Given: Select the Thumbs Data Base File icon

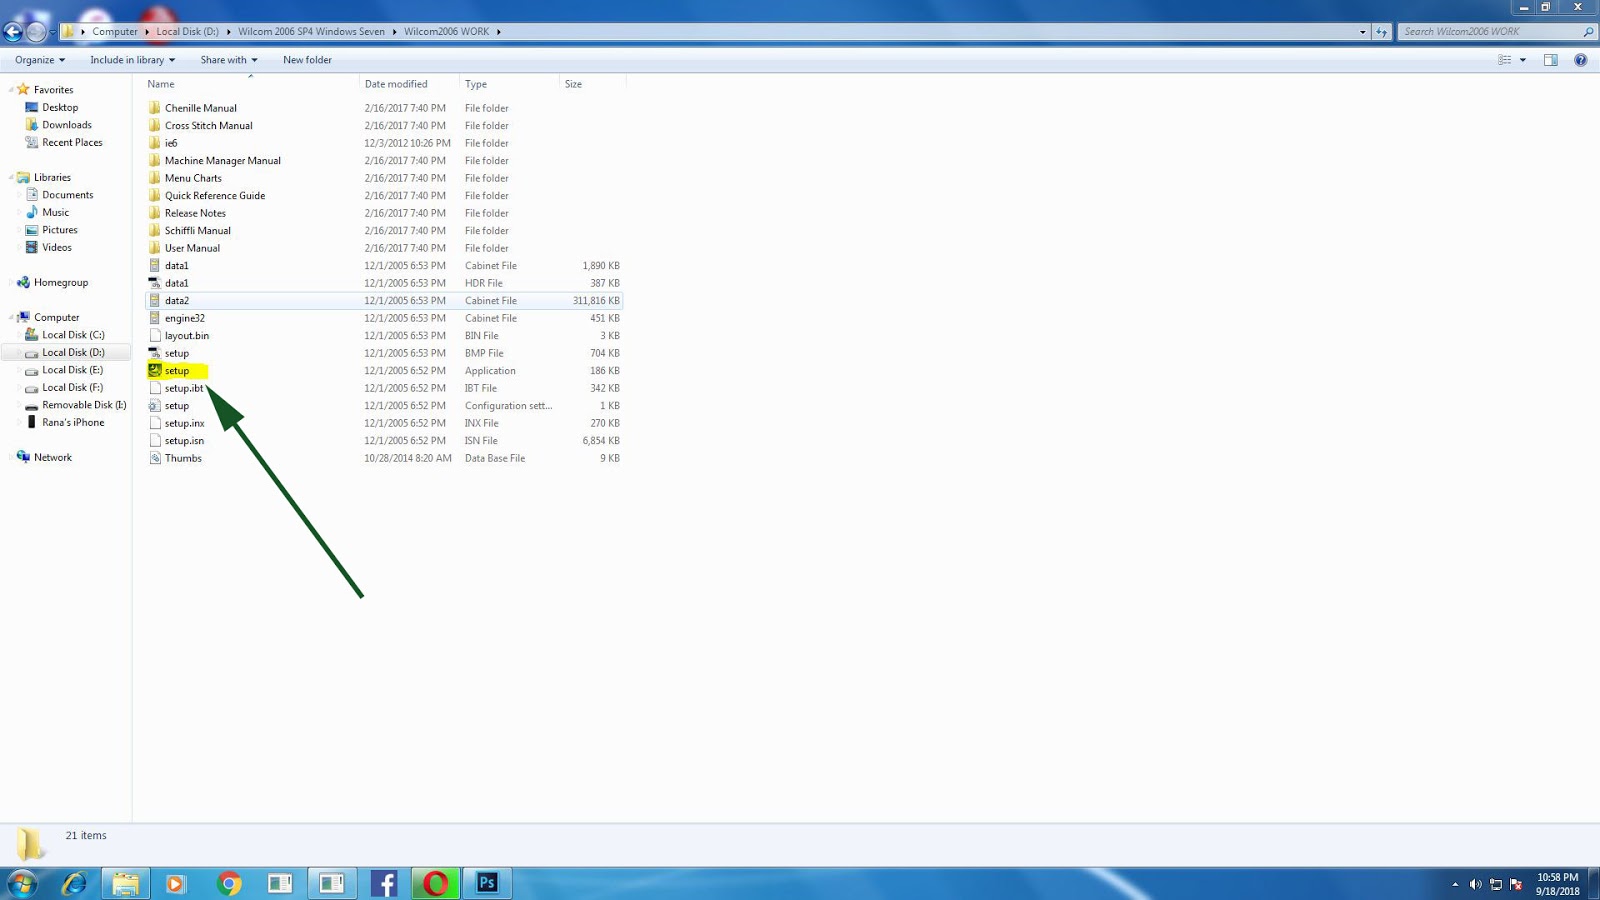Looking at the screenshot, I should [x=155, y=458].
